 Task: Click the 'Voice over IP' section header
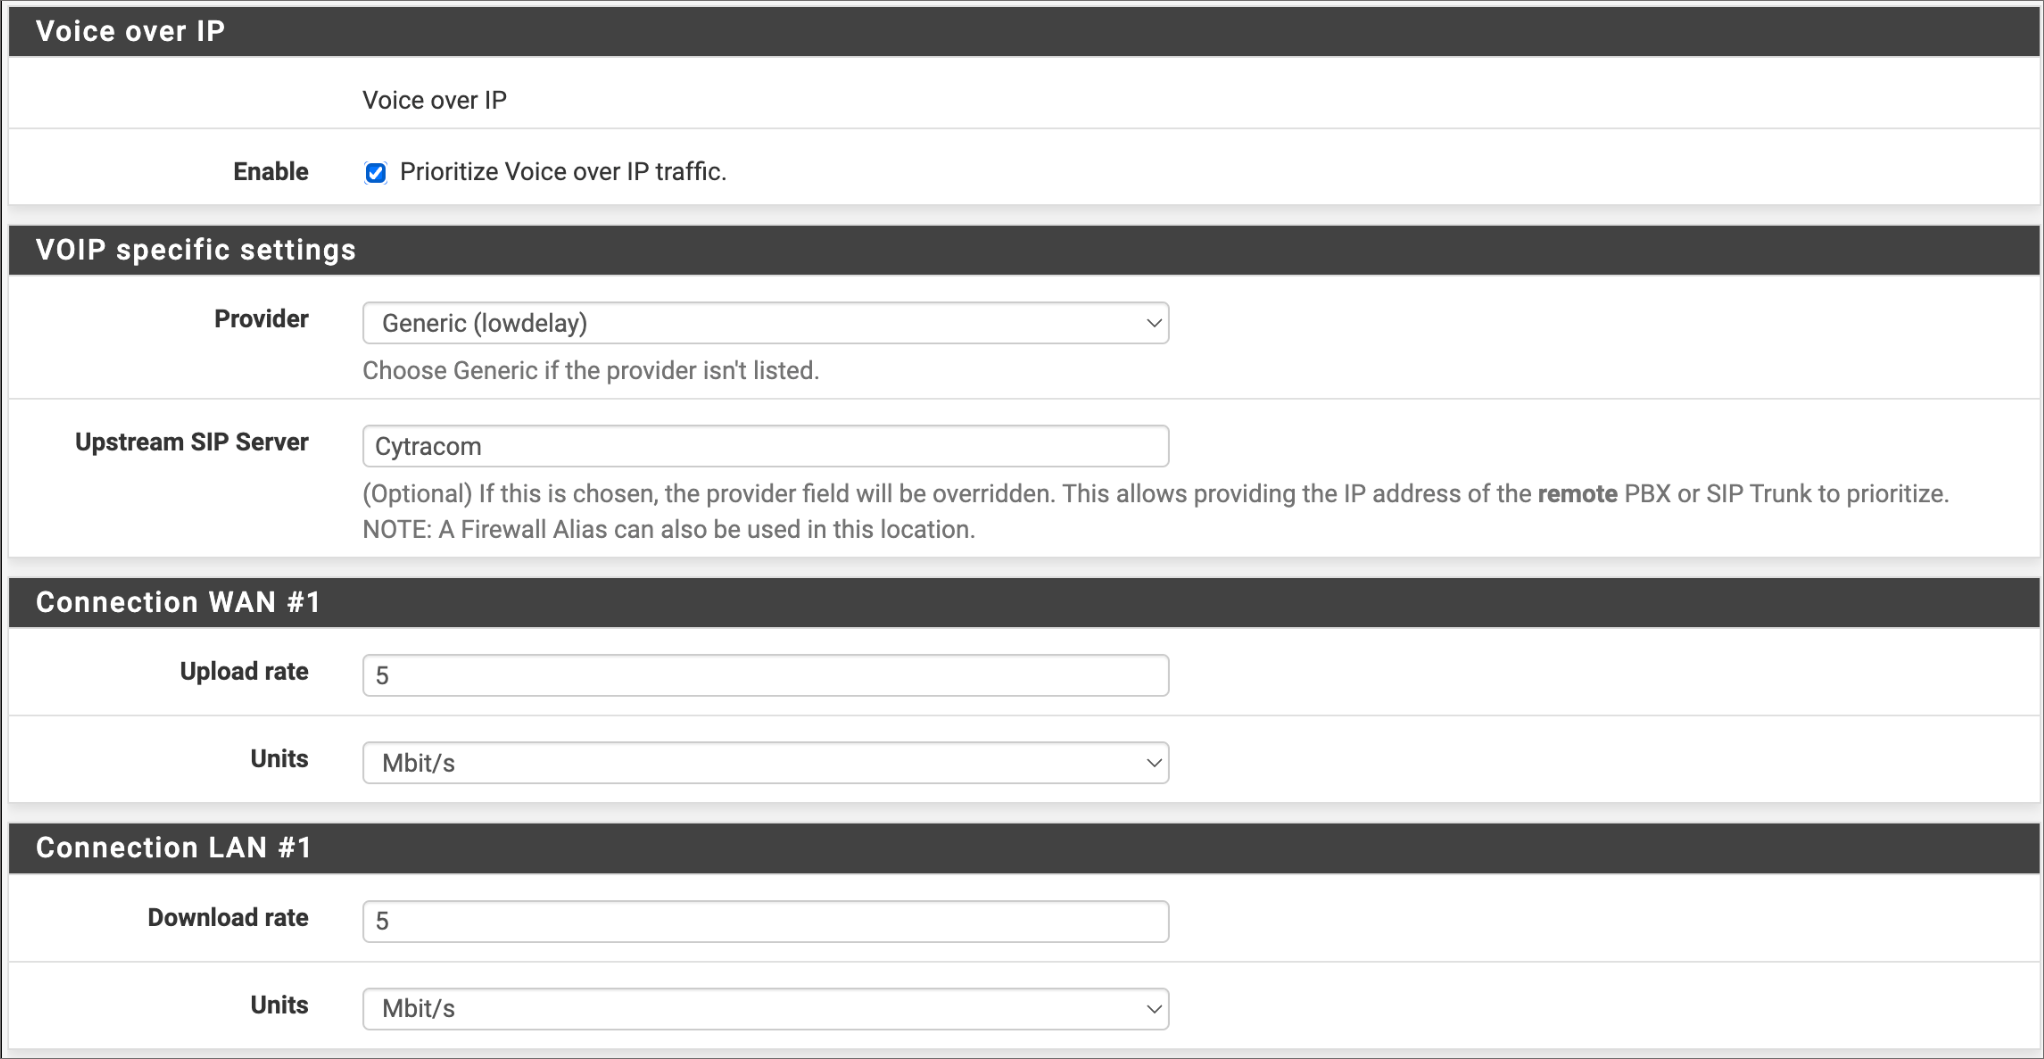pyautogui.click(x=130, y=31)
